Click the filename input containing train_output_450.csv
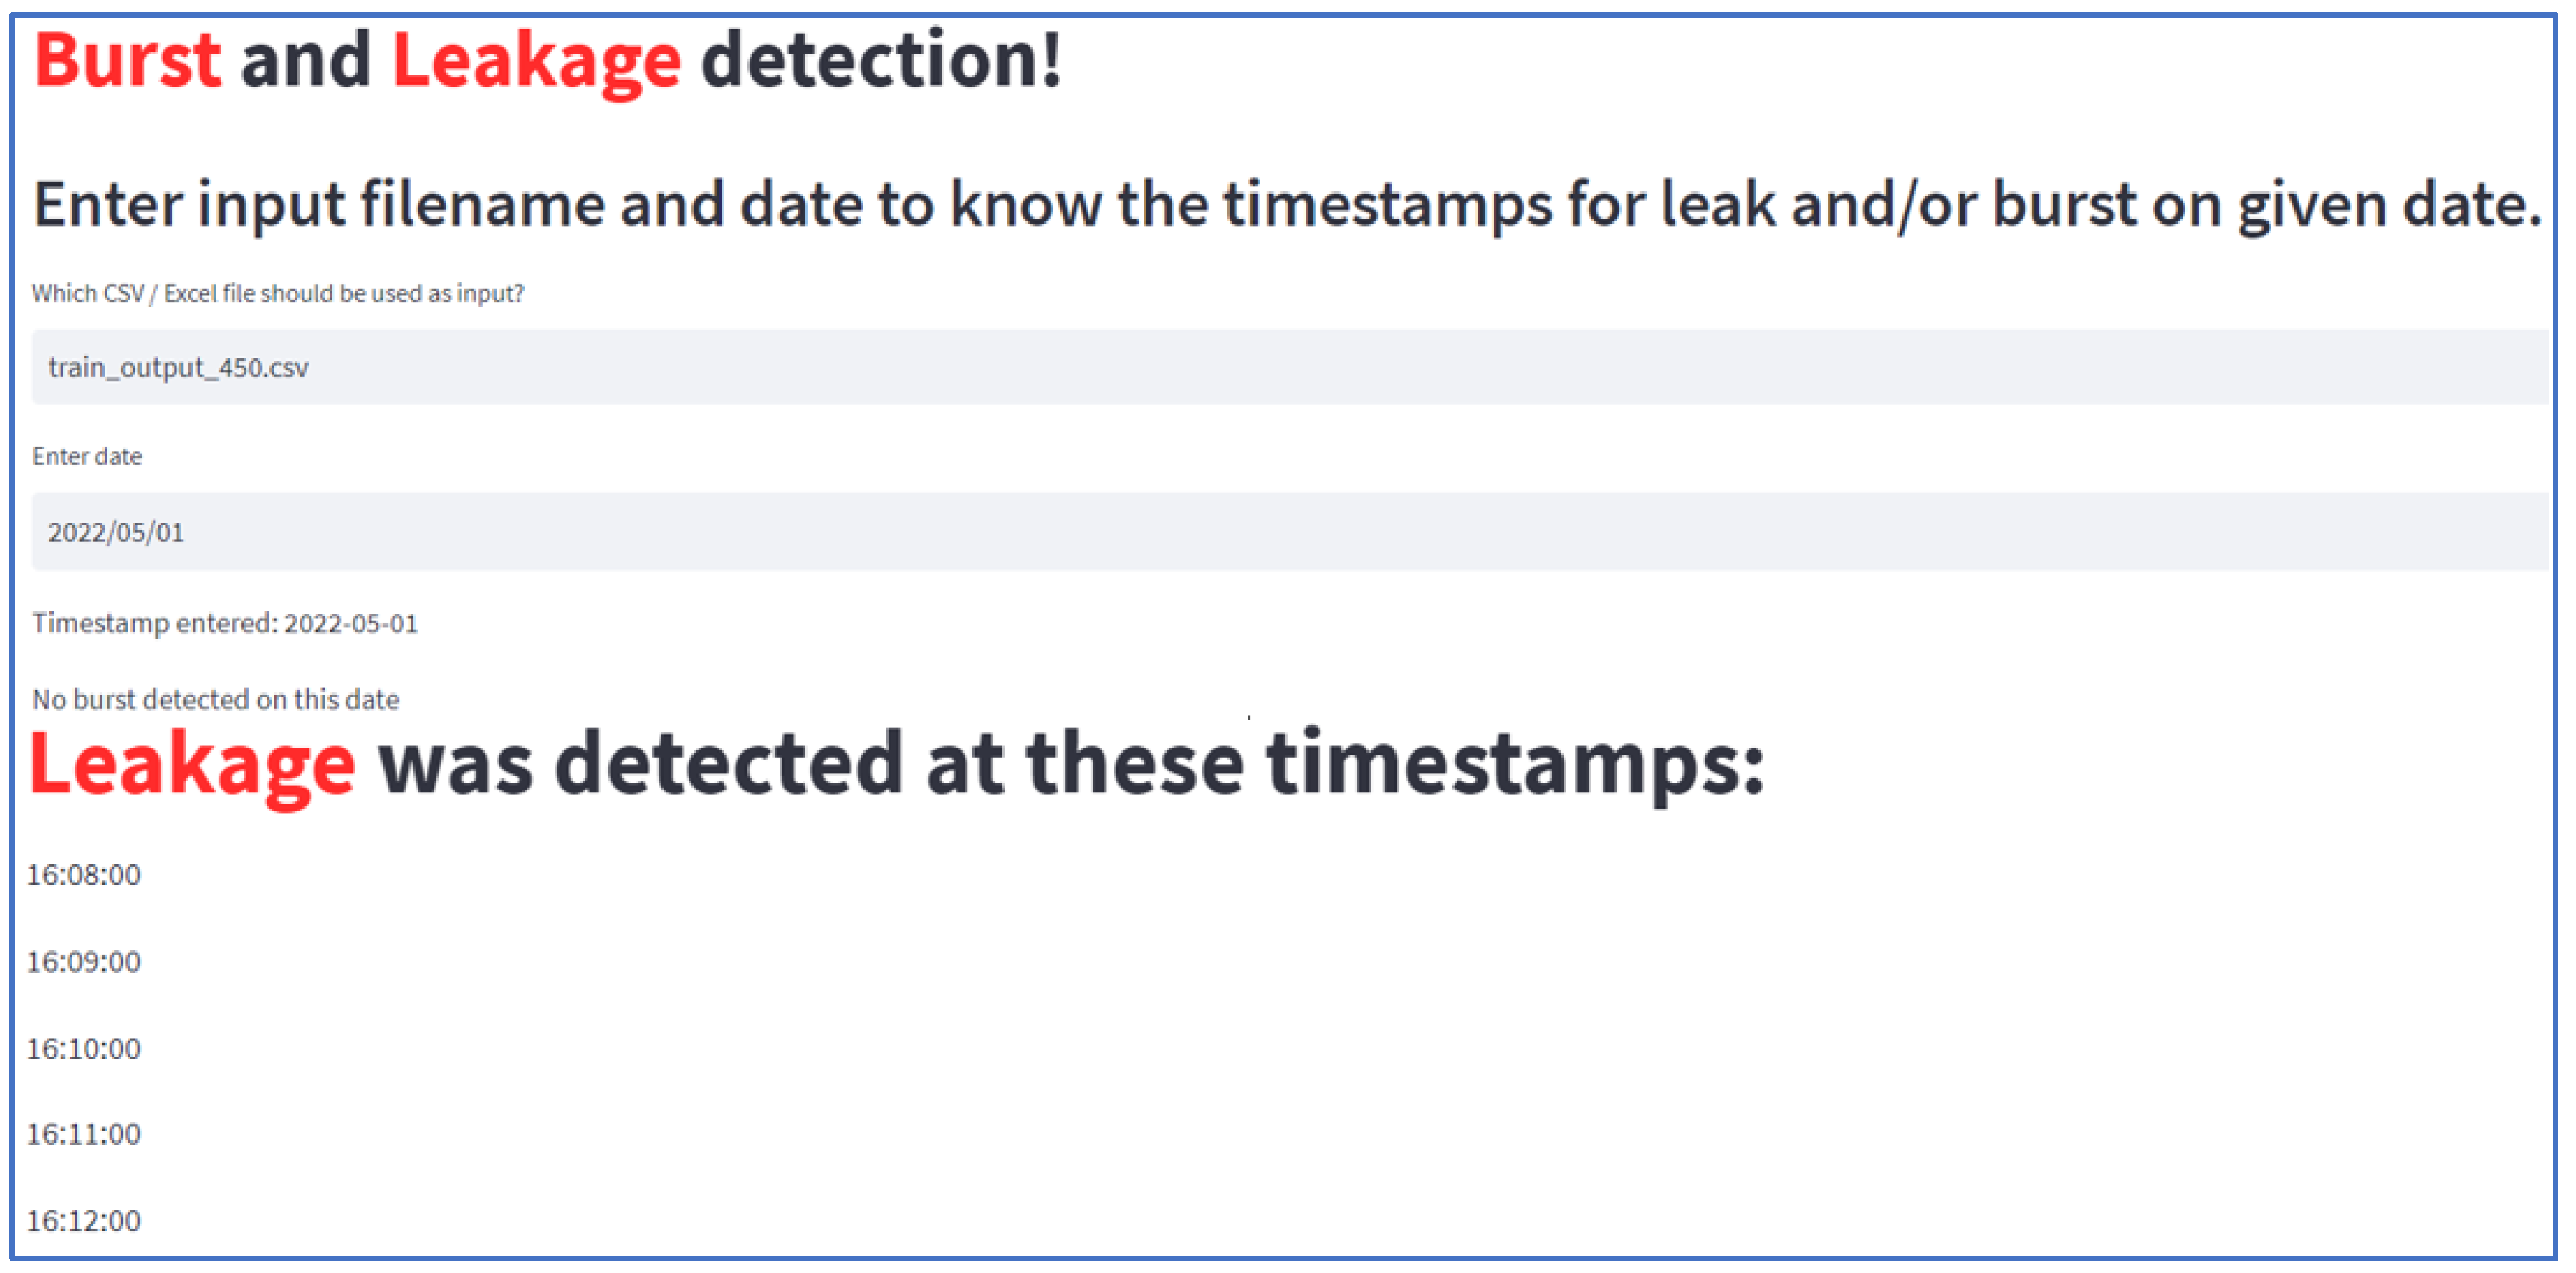Screen dimensions: 2576x1273 (1288, 367)
